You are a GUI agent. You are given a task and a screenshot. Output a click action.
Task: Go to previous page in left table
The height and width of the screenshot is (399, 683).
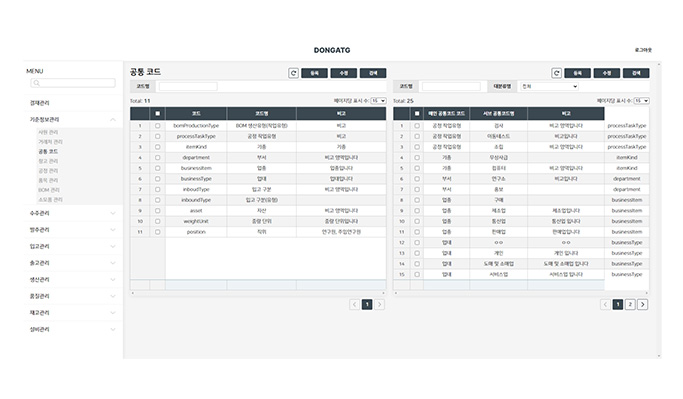[355, 304]
